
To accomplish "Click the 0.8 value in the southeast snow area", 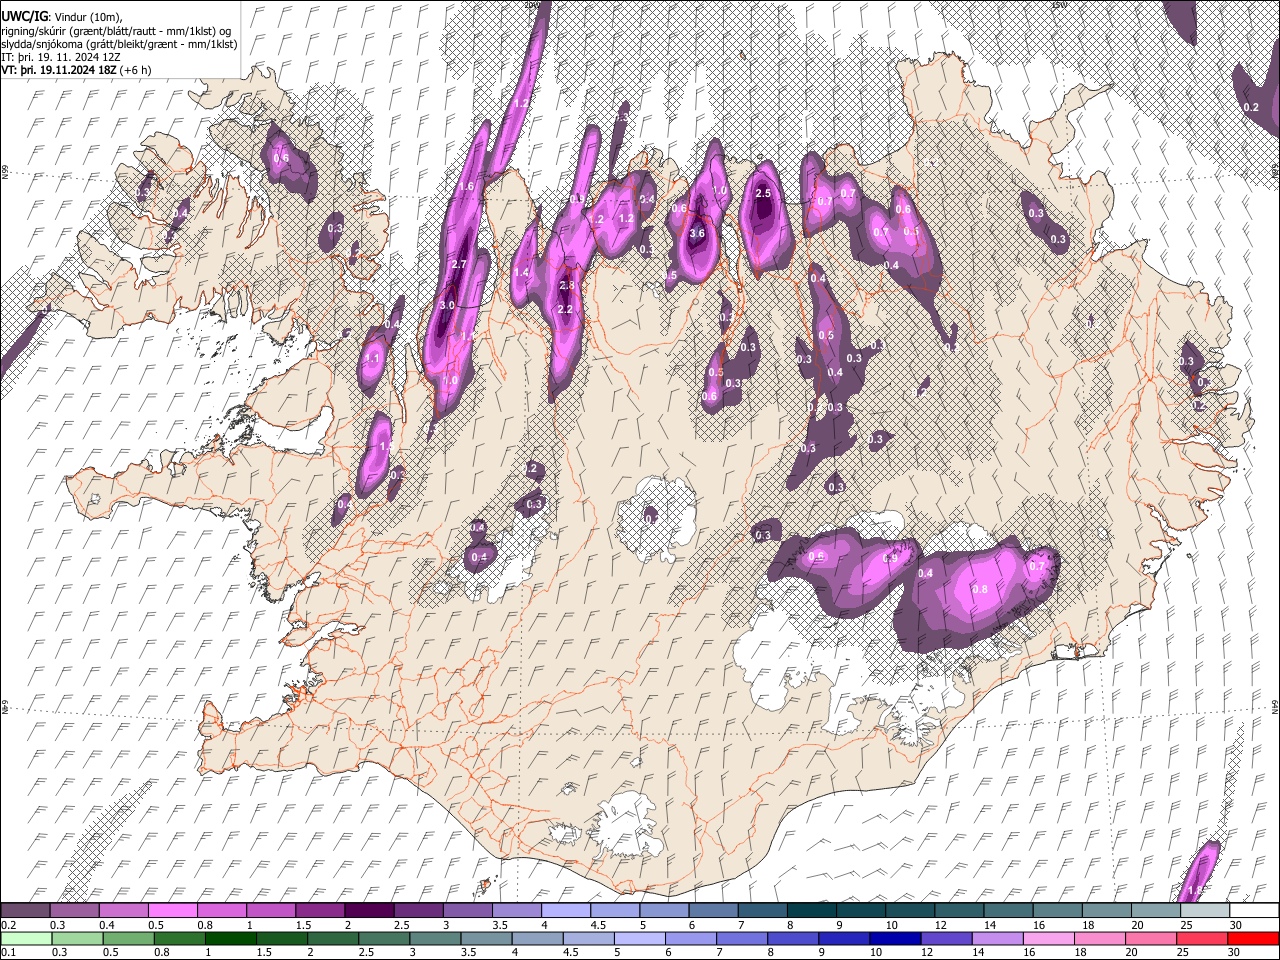I will click(x=980, y=590).
